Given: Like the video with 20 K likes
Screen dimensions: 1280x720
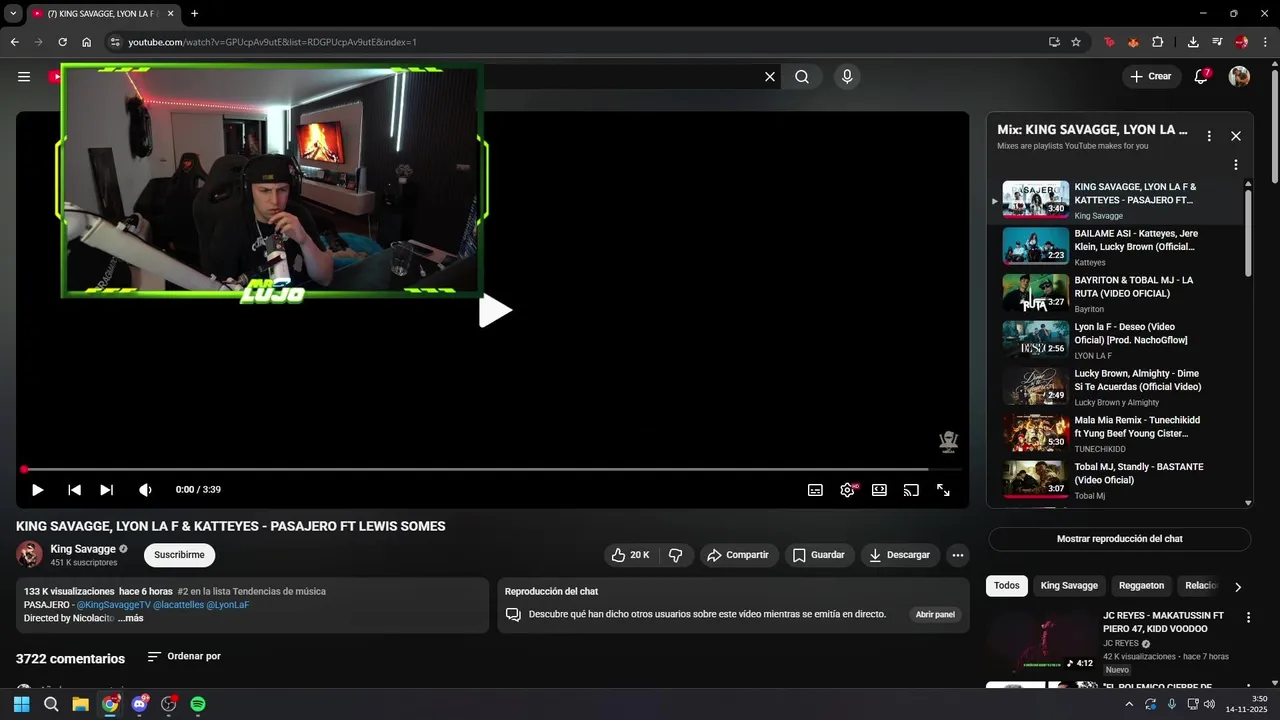Looking at the screenshot, I should (630, 555).
